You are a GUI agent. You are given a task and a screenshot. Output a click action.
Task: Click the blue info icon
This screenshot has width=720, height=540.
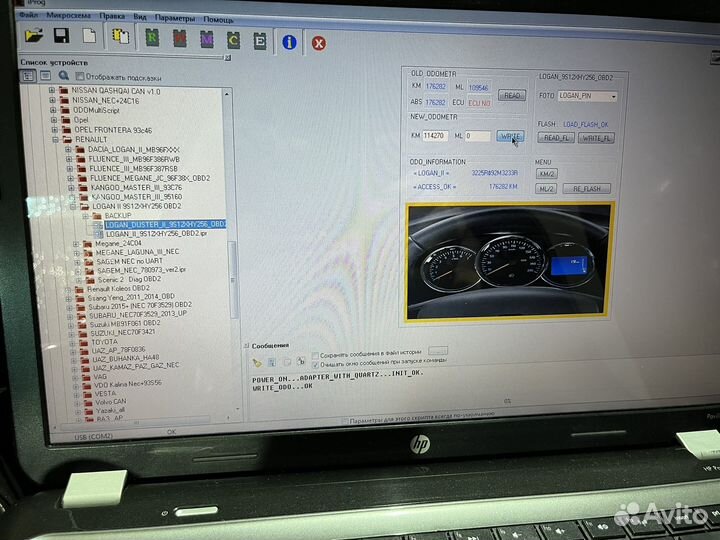click(289, 42)
